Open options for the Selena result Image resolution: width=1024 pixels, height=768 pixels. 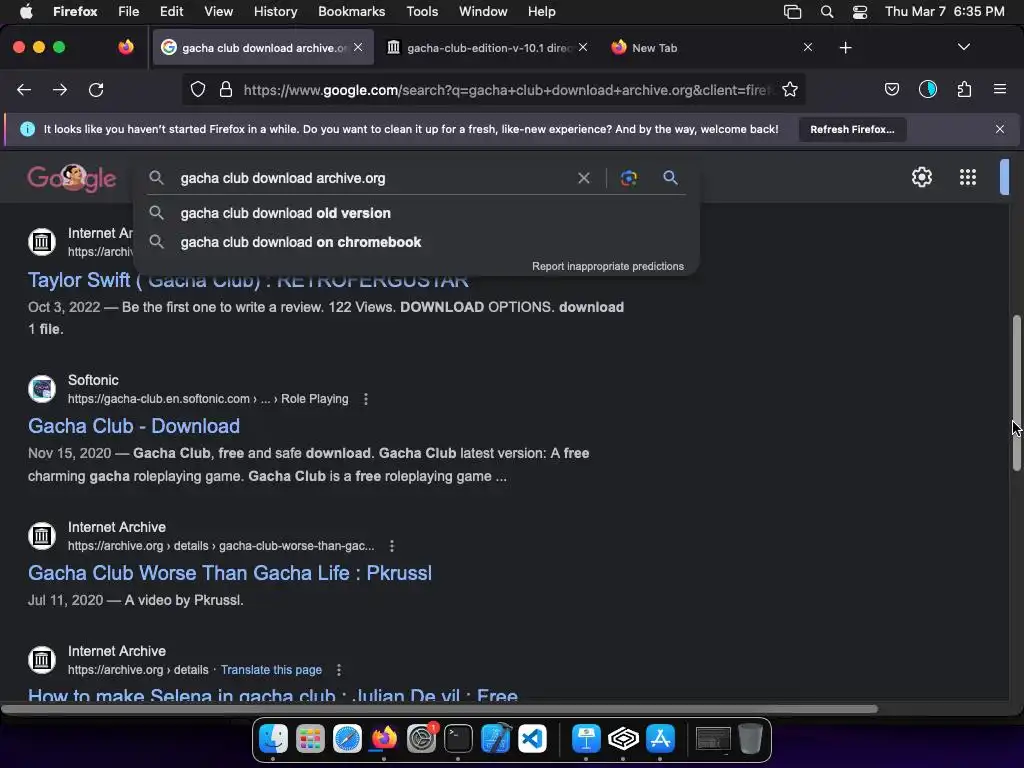[338, 670]
